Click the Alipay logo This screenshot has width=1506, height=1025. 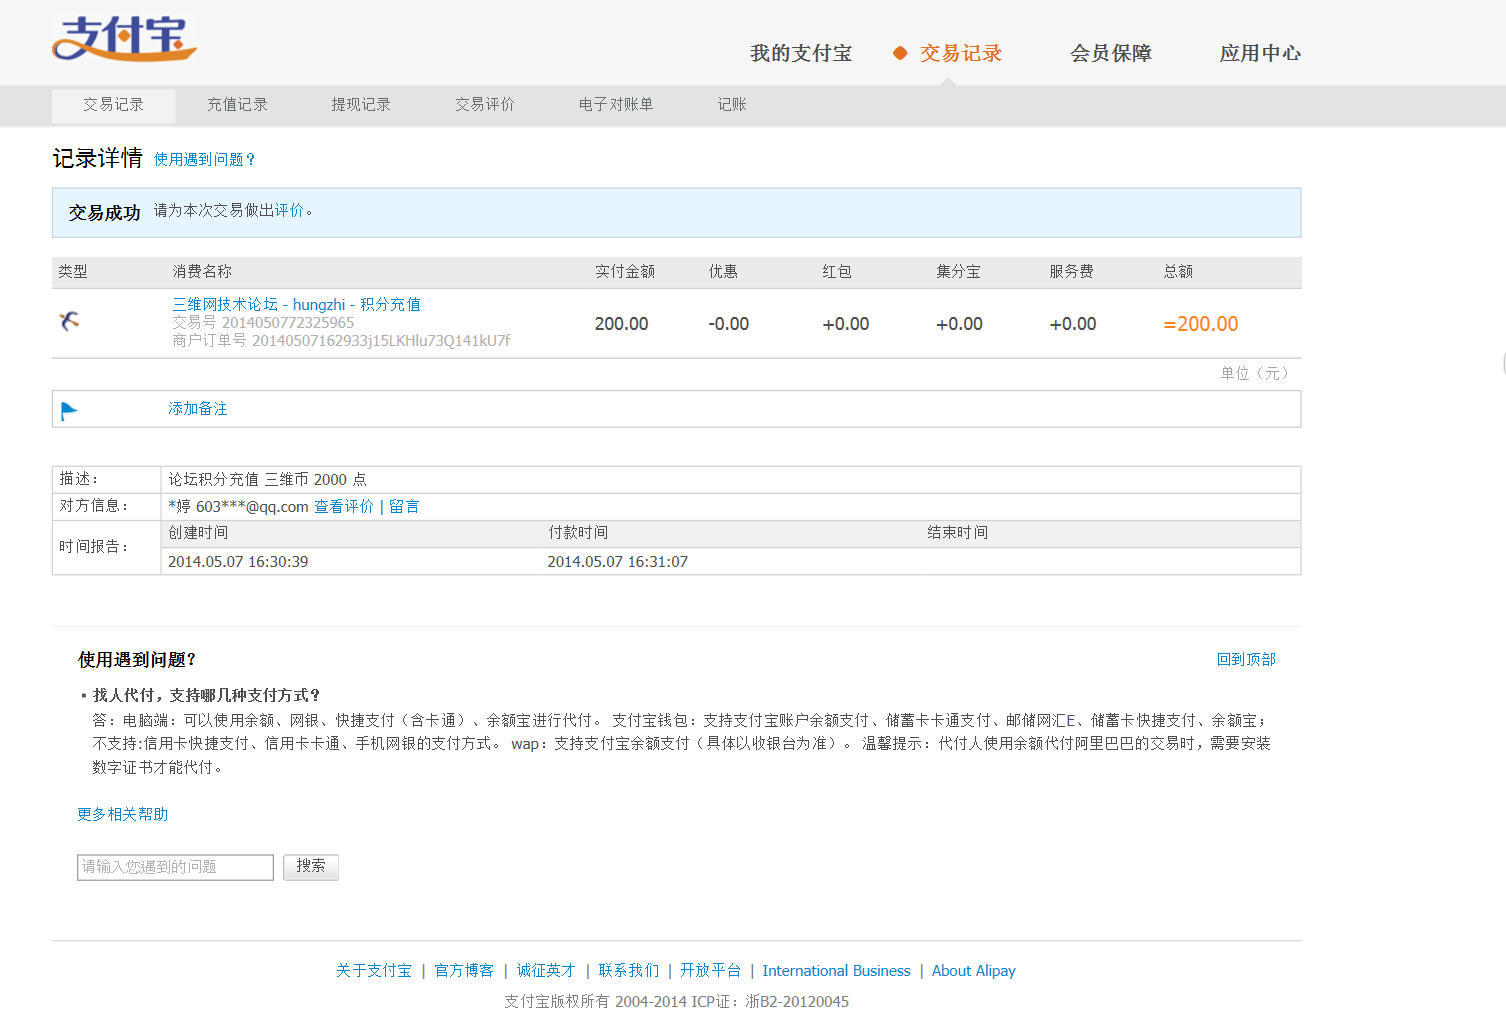[x=124, y=39]
